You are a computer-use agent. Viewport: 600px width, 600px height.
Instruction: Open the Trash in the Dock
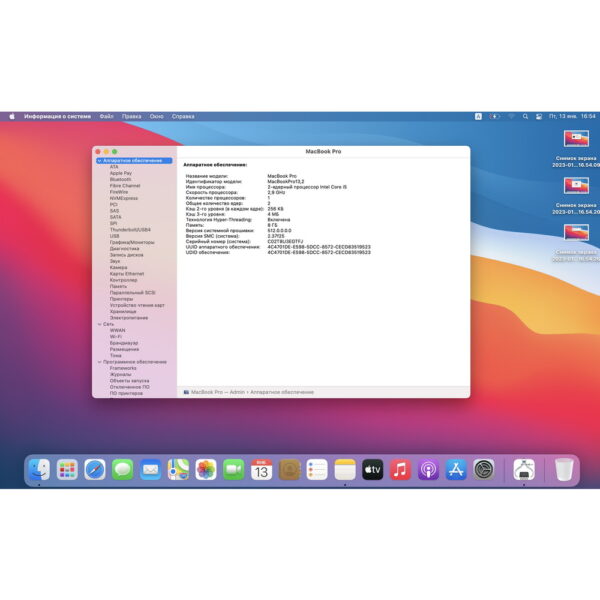[564, 470]
